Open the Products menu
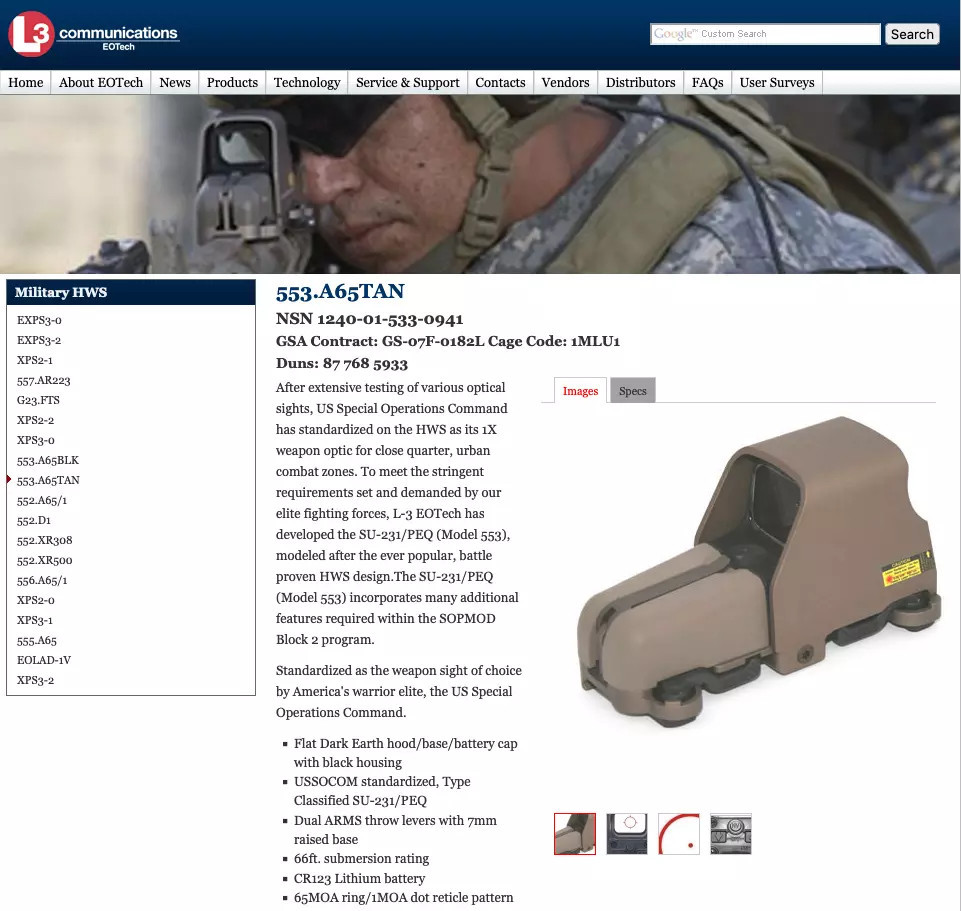The height and width of the screenshot is (911, 961). point(232,83)
